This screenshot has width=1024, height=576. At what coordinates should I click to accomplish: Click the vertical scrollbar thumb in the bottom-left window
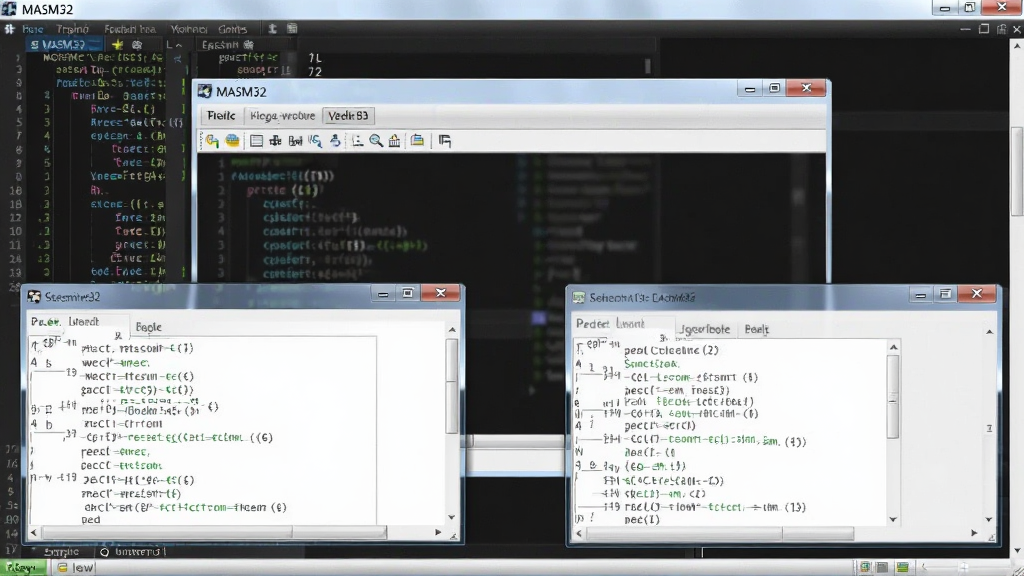tap(452, 386)
